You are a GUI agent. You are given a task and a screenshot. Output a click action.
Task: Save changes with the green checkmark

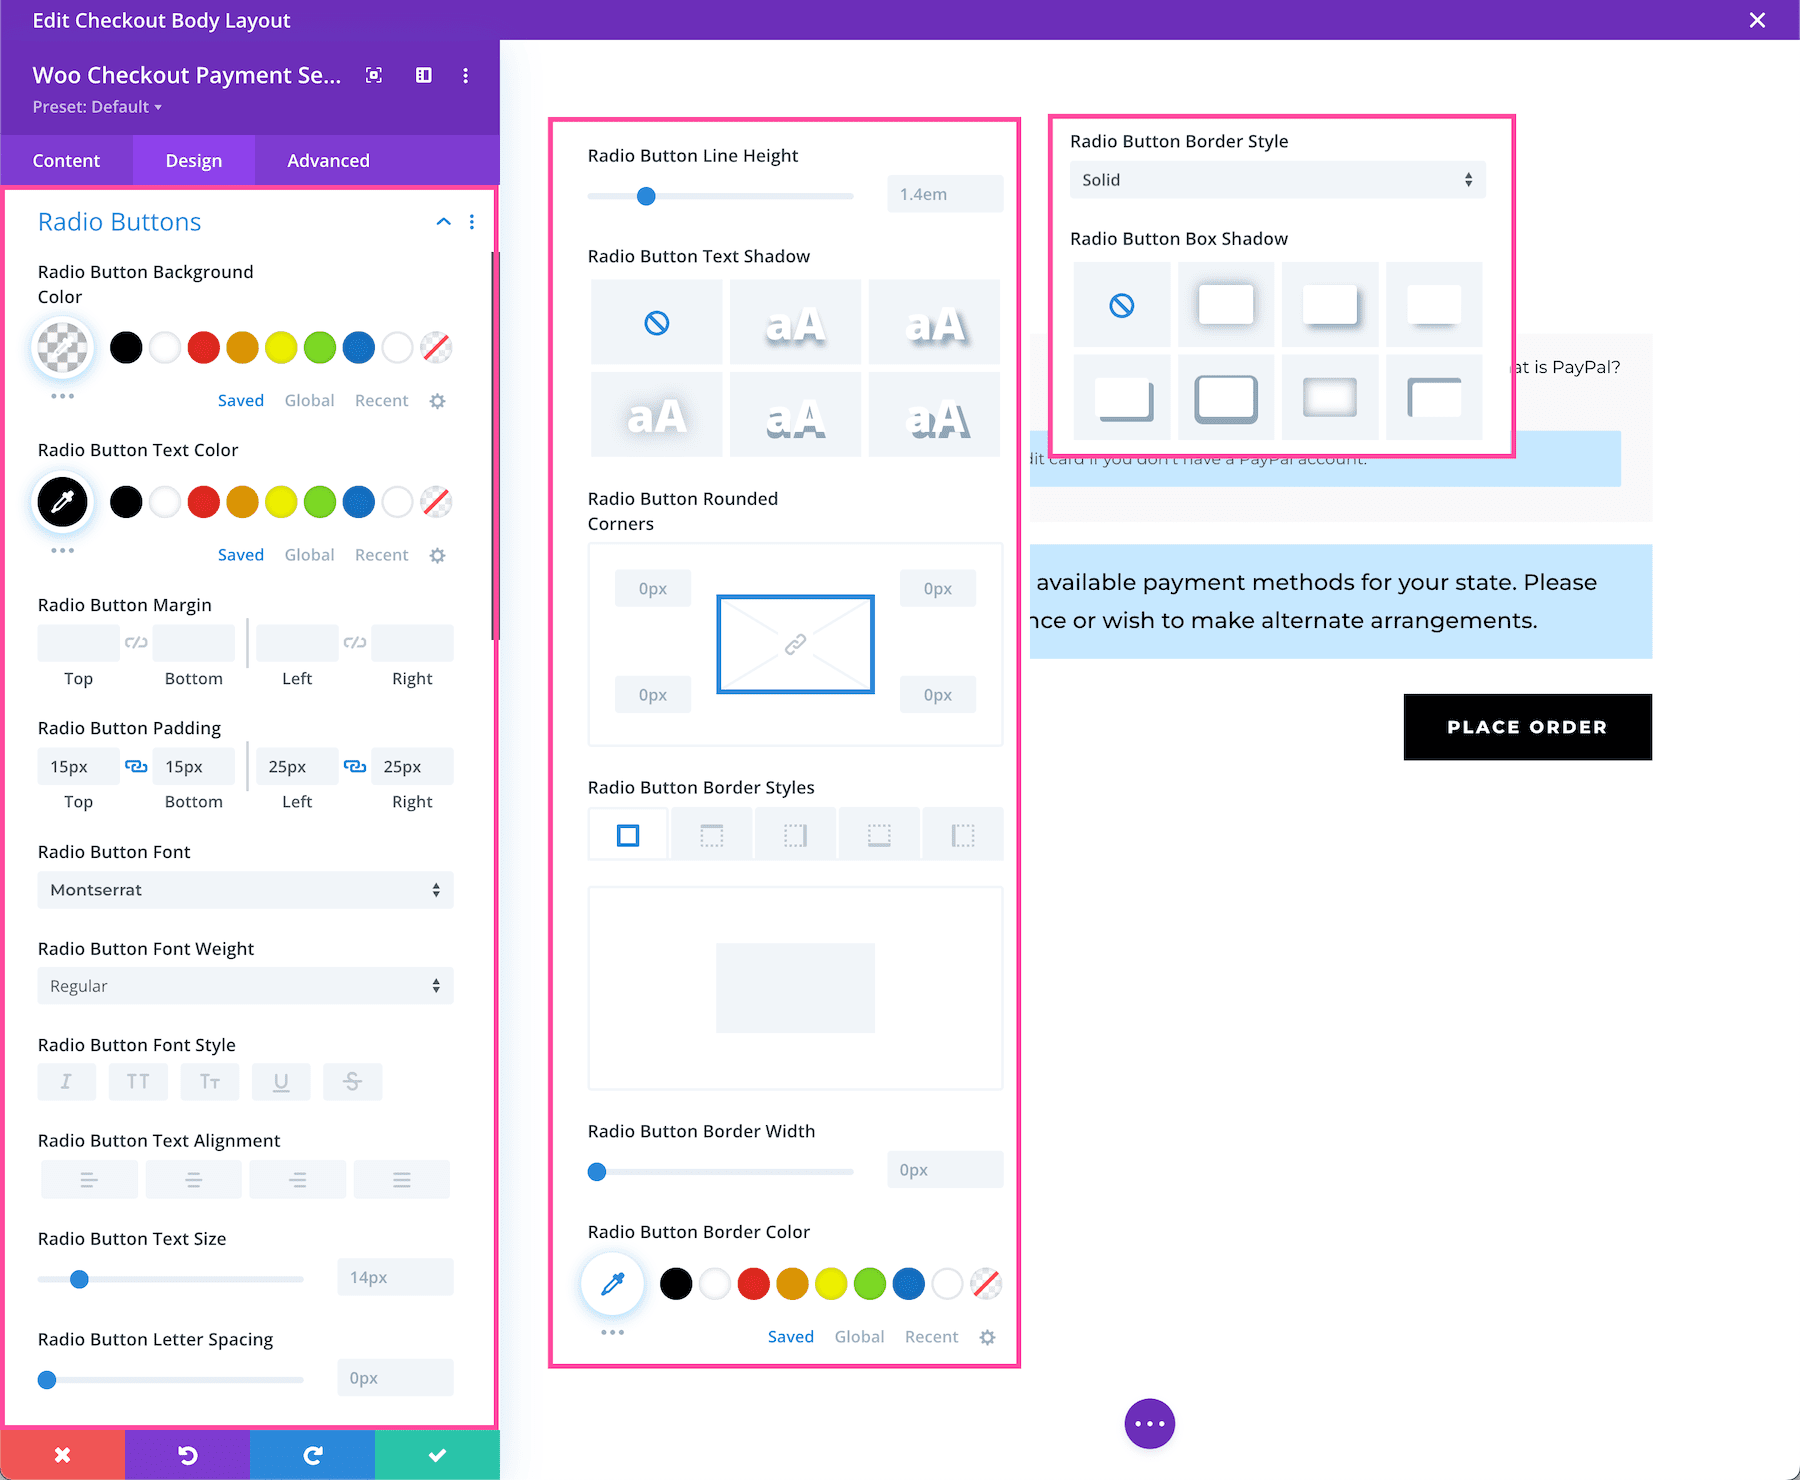(437, 1455)
